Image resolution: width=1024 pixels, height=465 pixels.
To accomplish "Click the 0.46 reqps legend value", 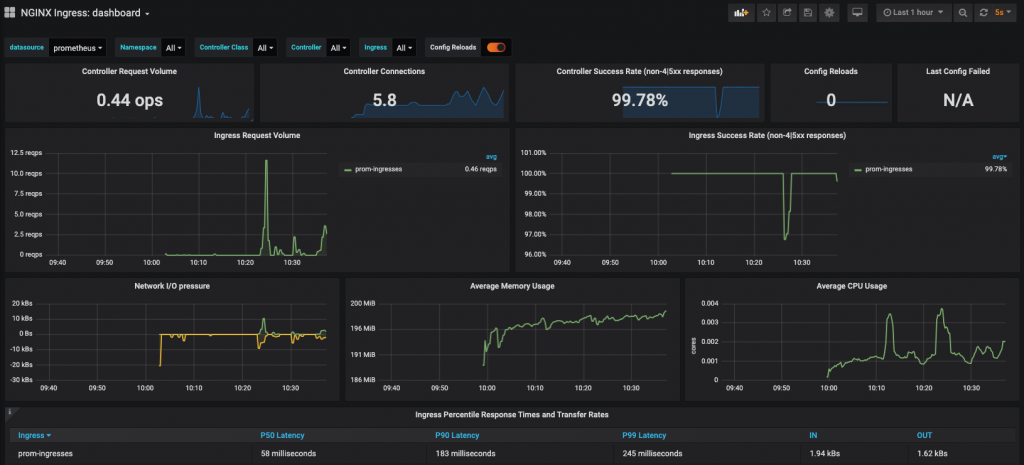I will pos(481,169).
